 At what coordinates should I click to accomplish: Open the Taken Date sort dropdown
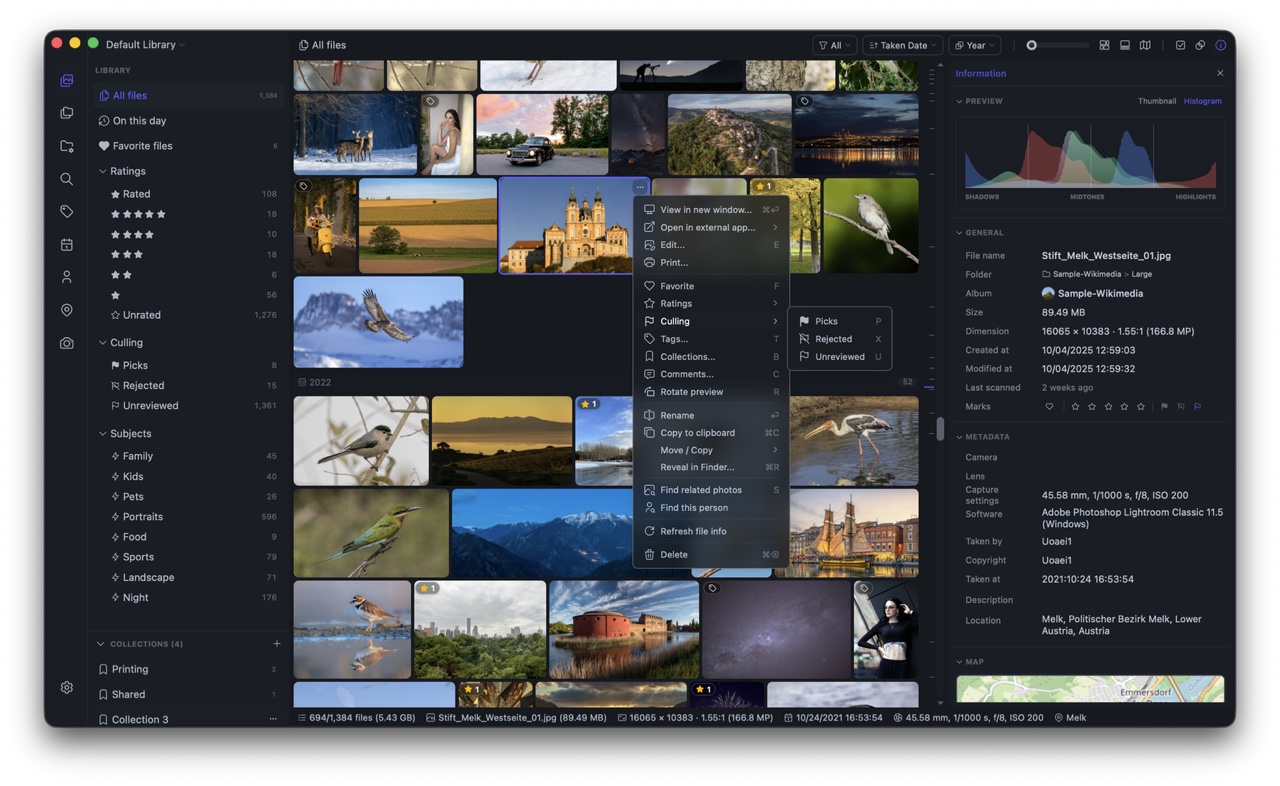tap(903, 45)
